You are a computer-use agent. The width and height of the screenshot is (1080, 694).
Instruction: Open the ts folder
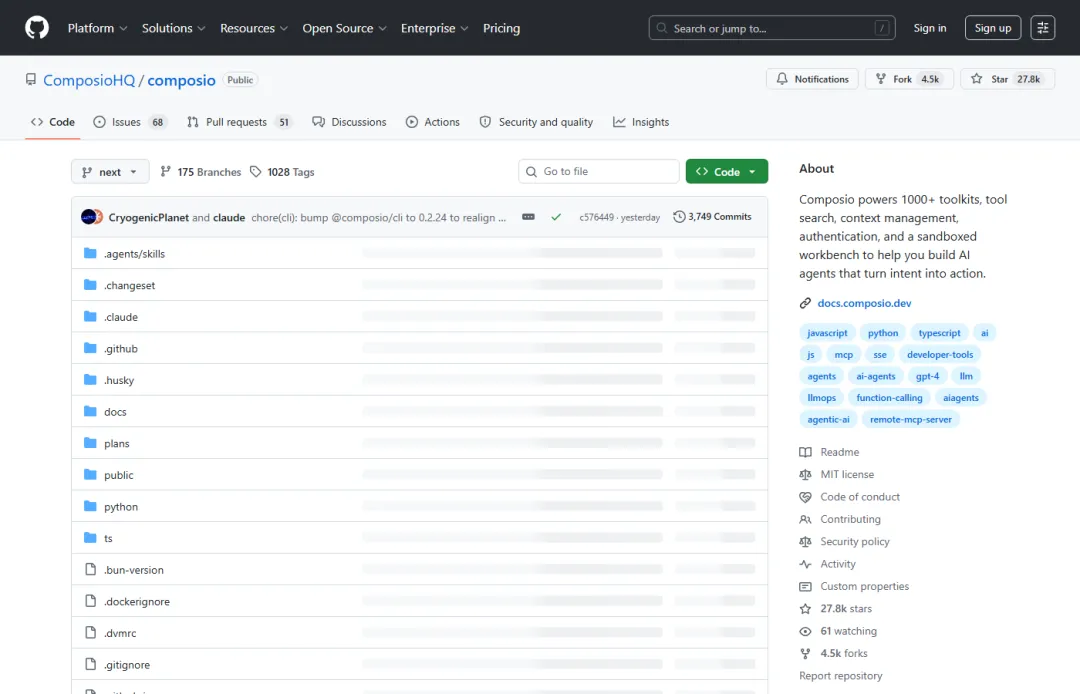108,539
